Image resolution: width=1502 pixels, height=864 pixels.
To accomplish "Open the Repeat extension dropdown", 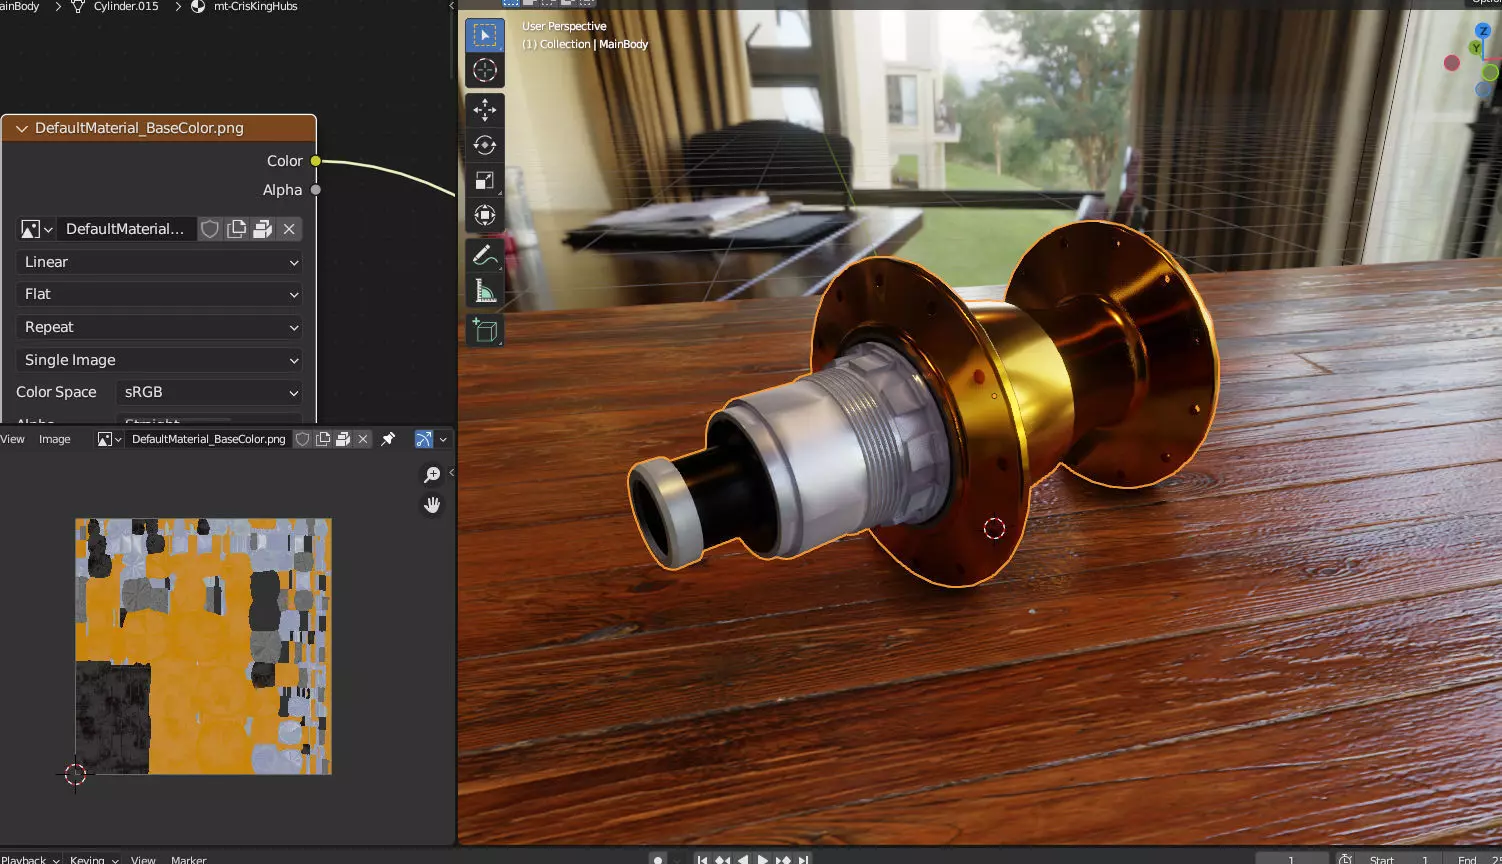I will pos(159,327).
